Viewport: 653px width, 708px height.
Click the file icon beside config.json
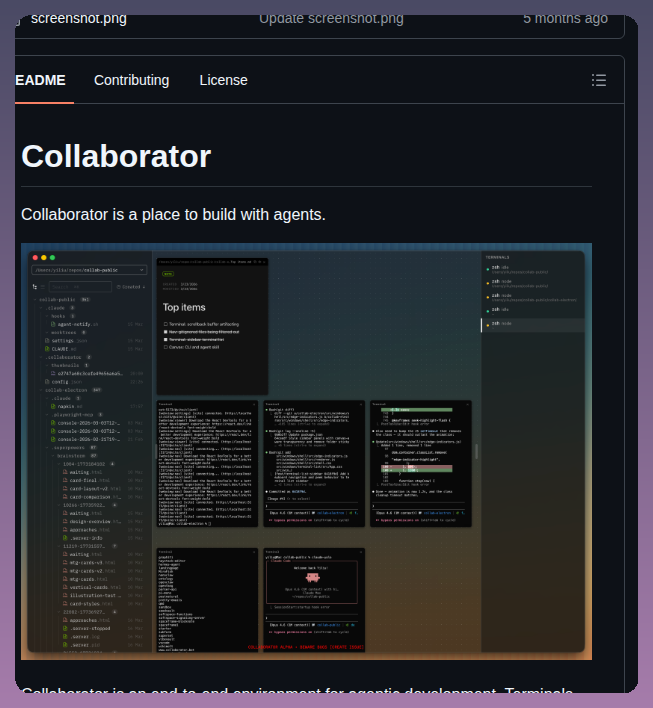click(47, 382)
